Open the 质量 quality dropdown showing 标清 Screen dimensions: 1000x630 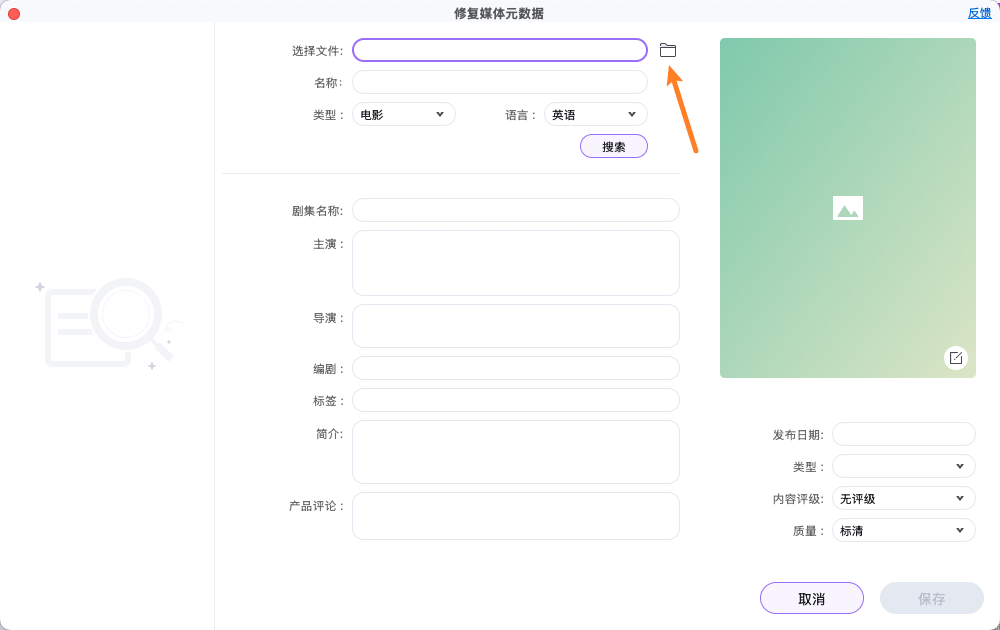click(x=903, y=529)
